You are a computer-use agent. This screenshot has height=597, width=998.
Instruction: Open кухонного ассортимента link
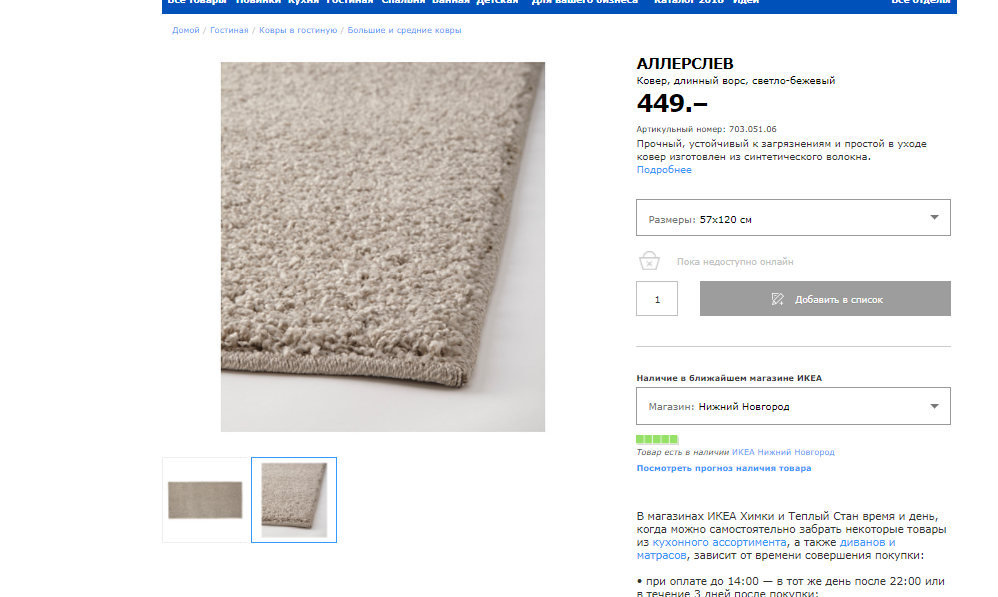click(719, 542)
